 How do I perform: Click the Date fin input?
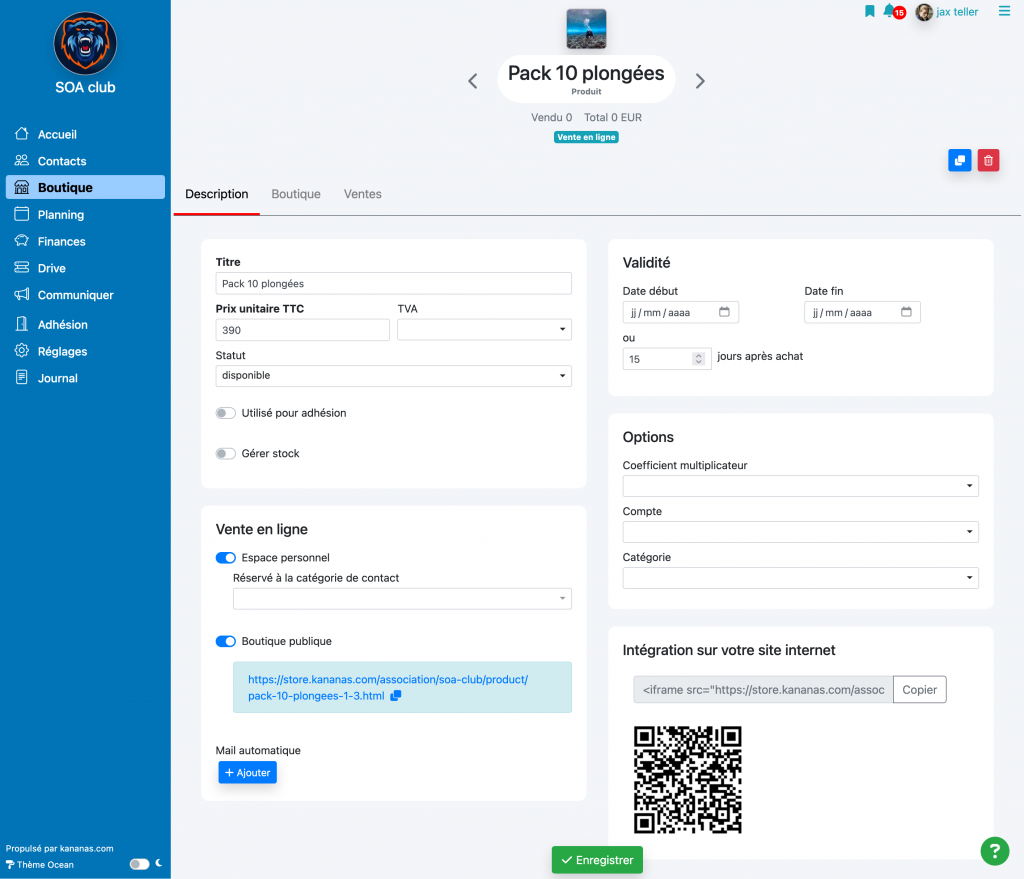click(x=862, y=312)
